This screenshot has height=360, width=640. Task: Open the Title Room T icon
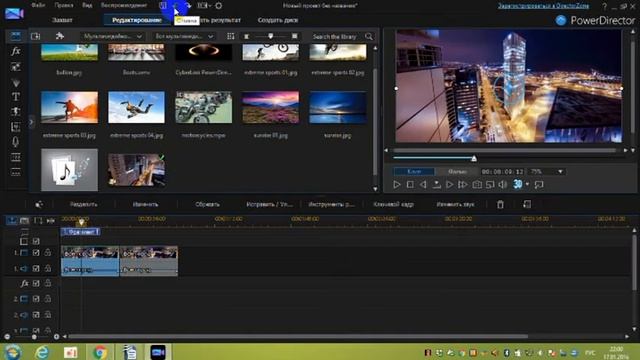16,97
